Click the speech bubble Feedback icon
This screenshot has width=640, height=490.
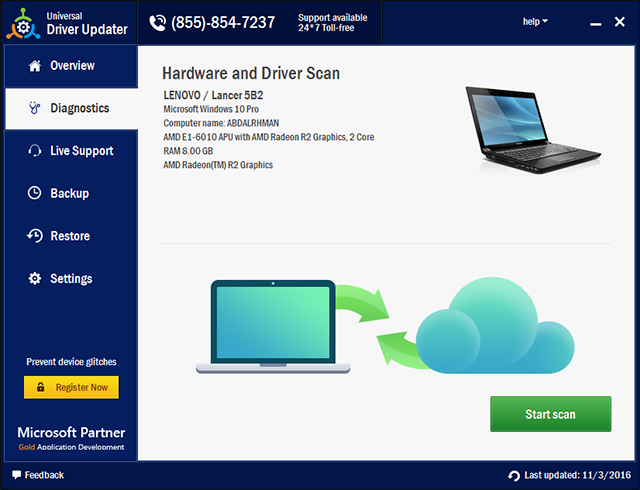point(16,475)
